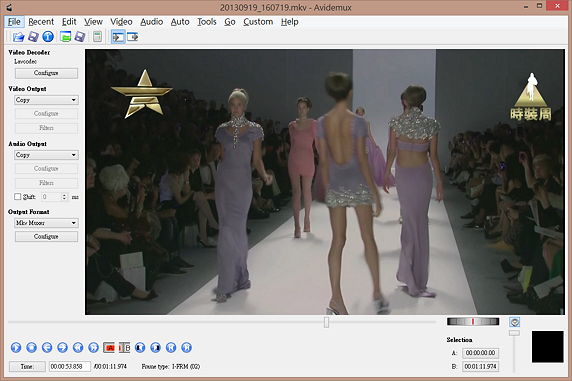Open the Output Format Mkv Muxer dropdown

click(46, 223)
